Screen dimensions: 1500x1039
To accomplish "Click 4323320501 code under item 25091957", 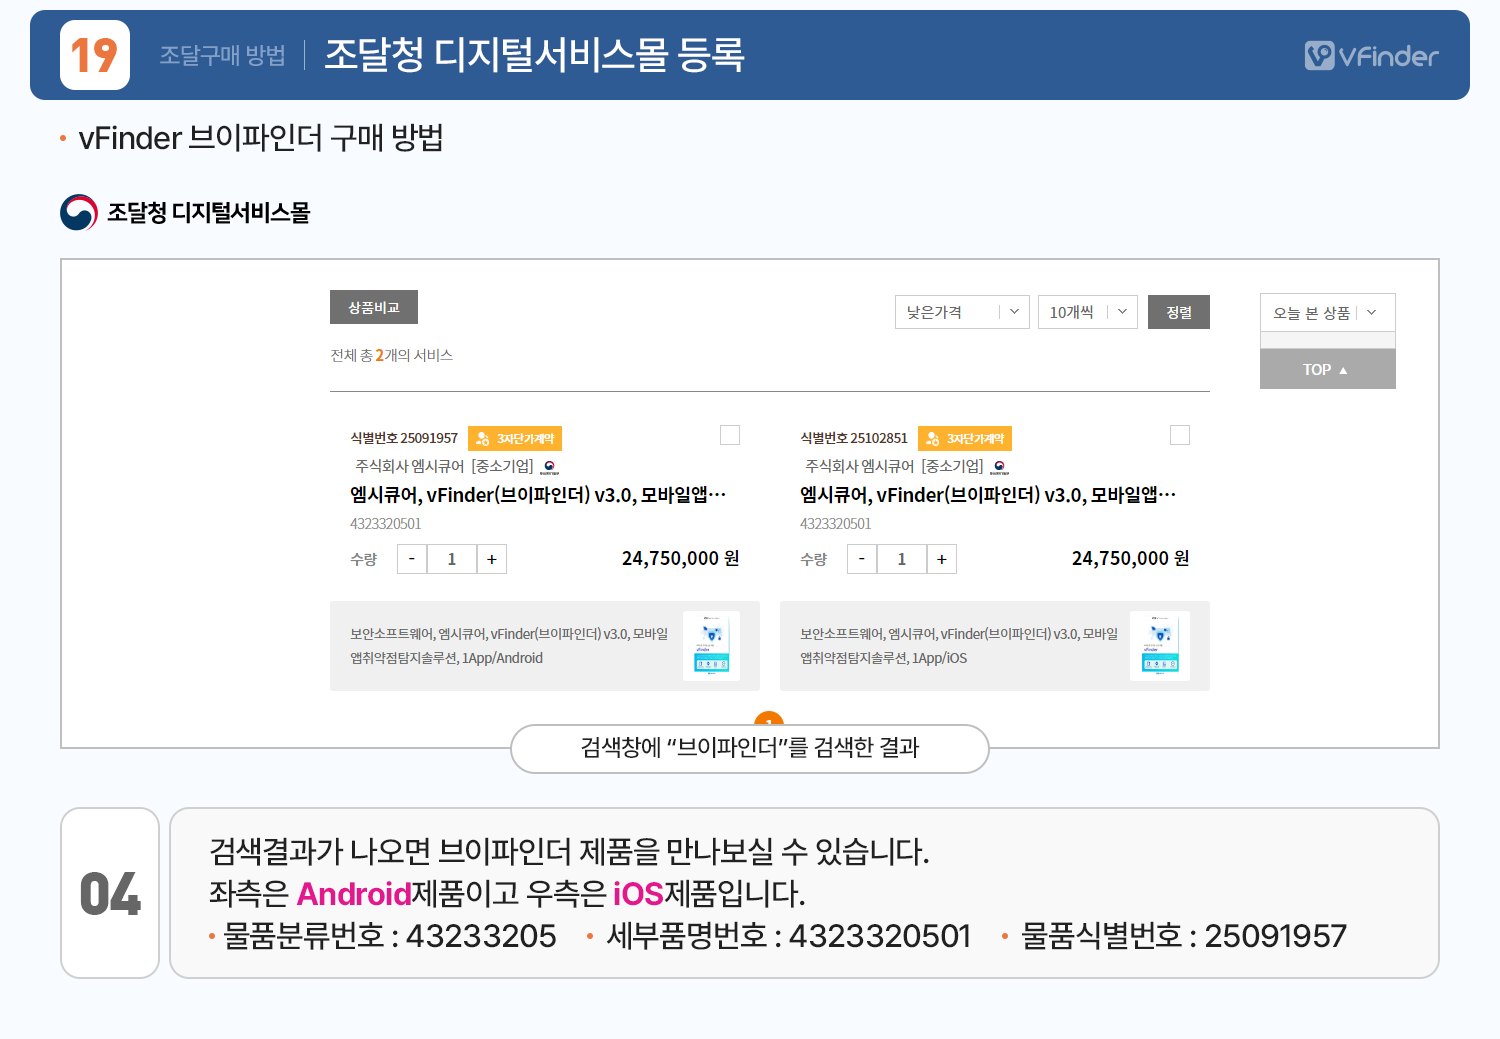I will [386, 524].
